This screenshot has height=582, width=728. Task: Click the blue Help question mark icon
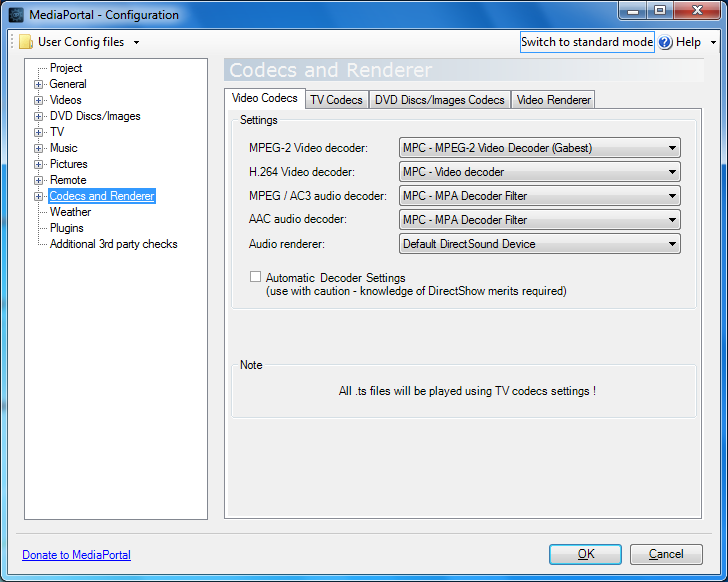666,42
